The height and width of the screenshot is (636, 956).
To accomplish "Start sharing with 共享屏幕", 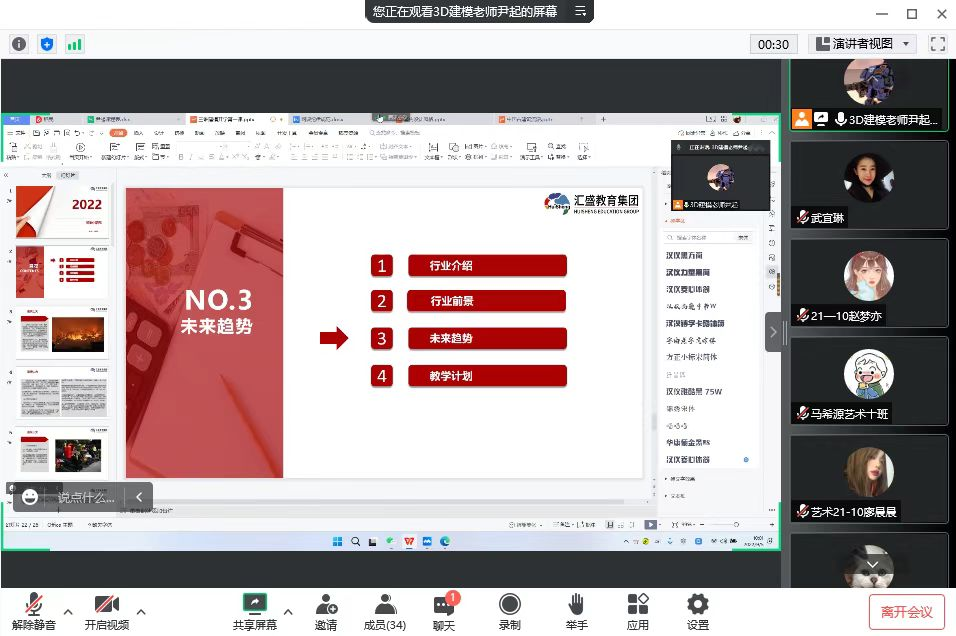I will pyautogui.click(x=255, y=611).
